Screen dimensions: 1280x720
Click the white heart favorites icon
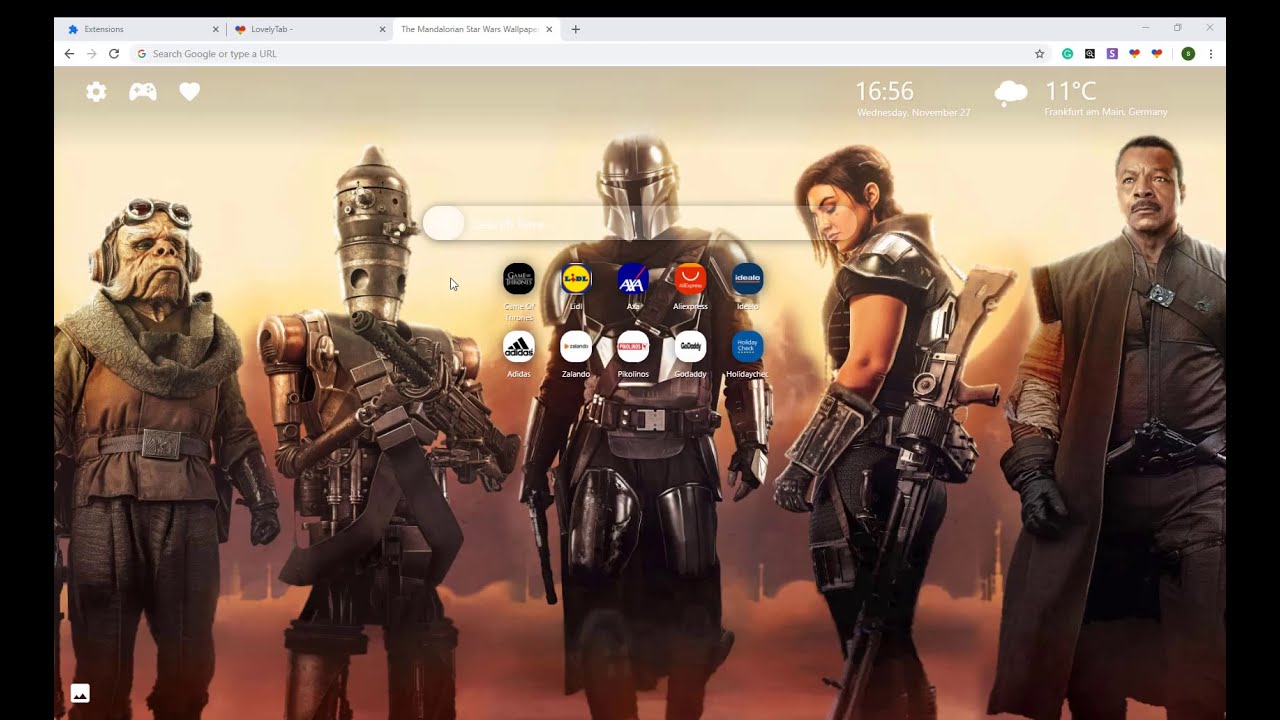190,92
